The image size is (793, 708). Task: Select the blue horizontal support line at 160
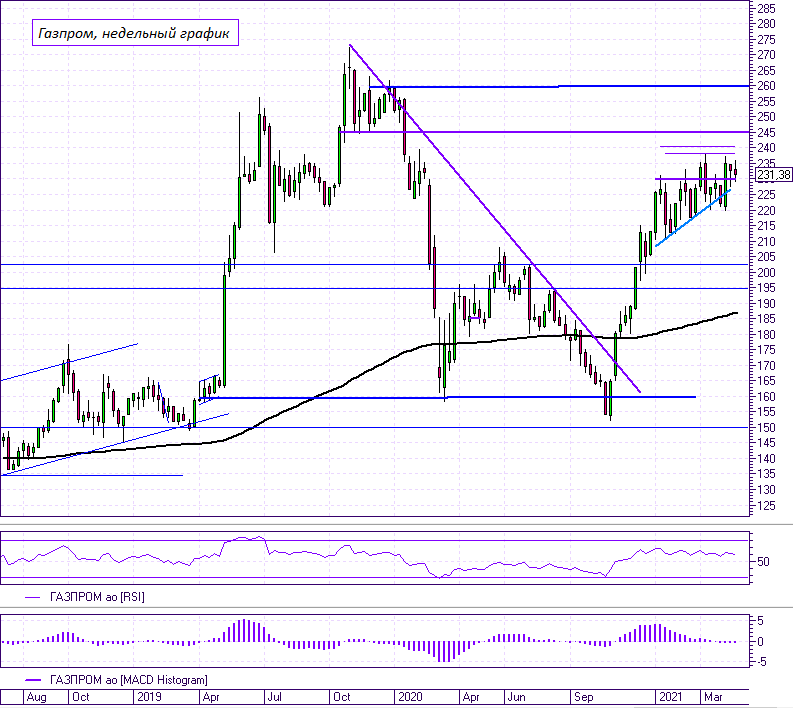(448, 397)
